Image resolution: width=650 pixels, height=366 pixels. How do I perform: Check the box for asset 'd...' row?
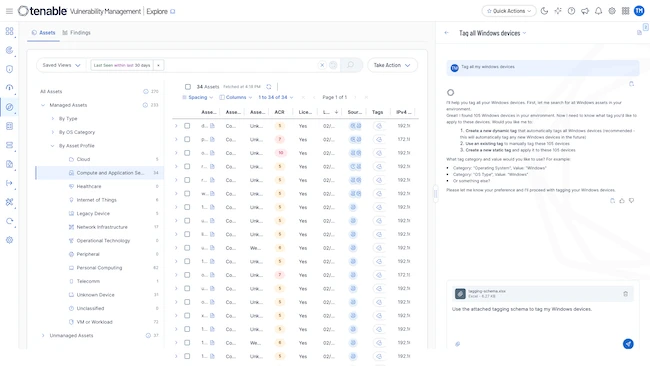187,126
